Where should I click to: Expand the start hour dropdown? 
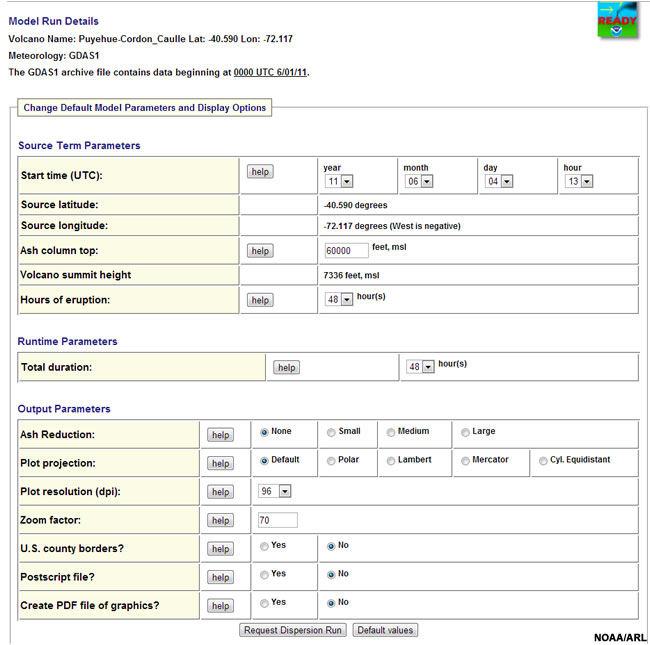point(579,181)
